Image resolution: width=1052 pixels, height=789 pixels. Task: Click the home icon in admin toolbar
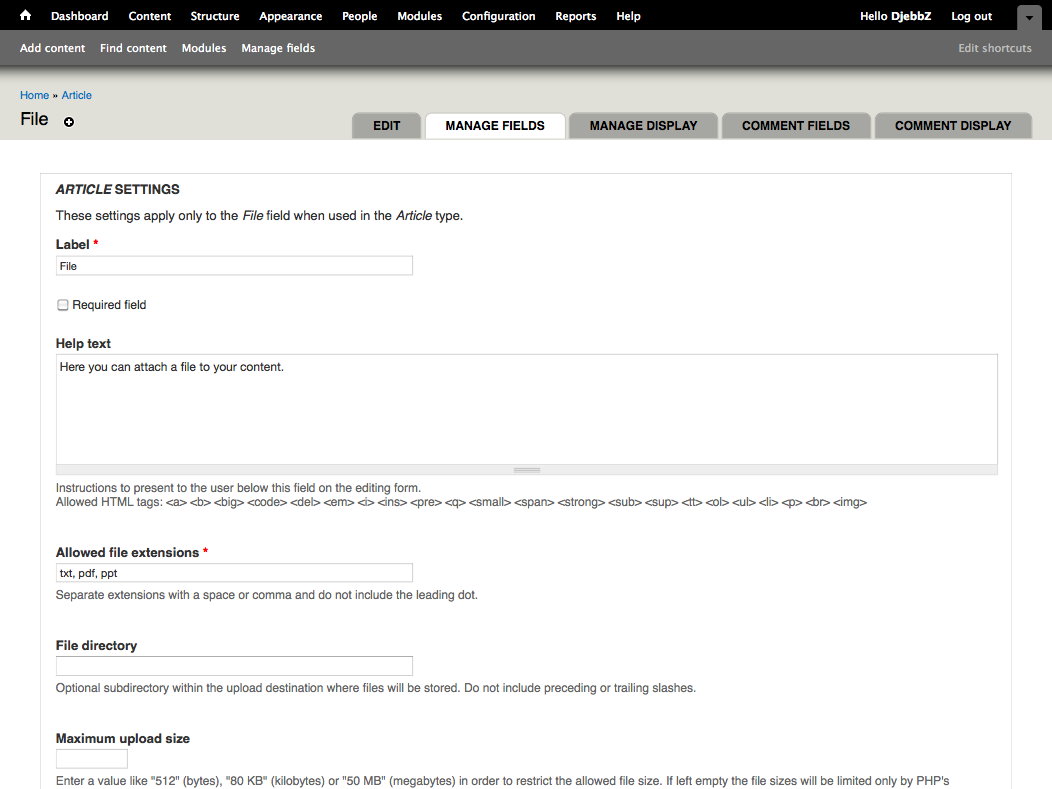click(x=26, y=16)
